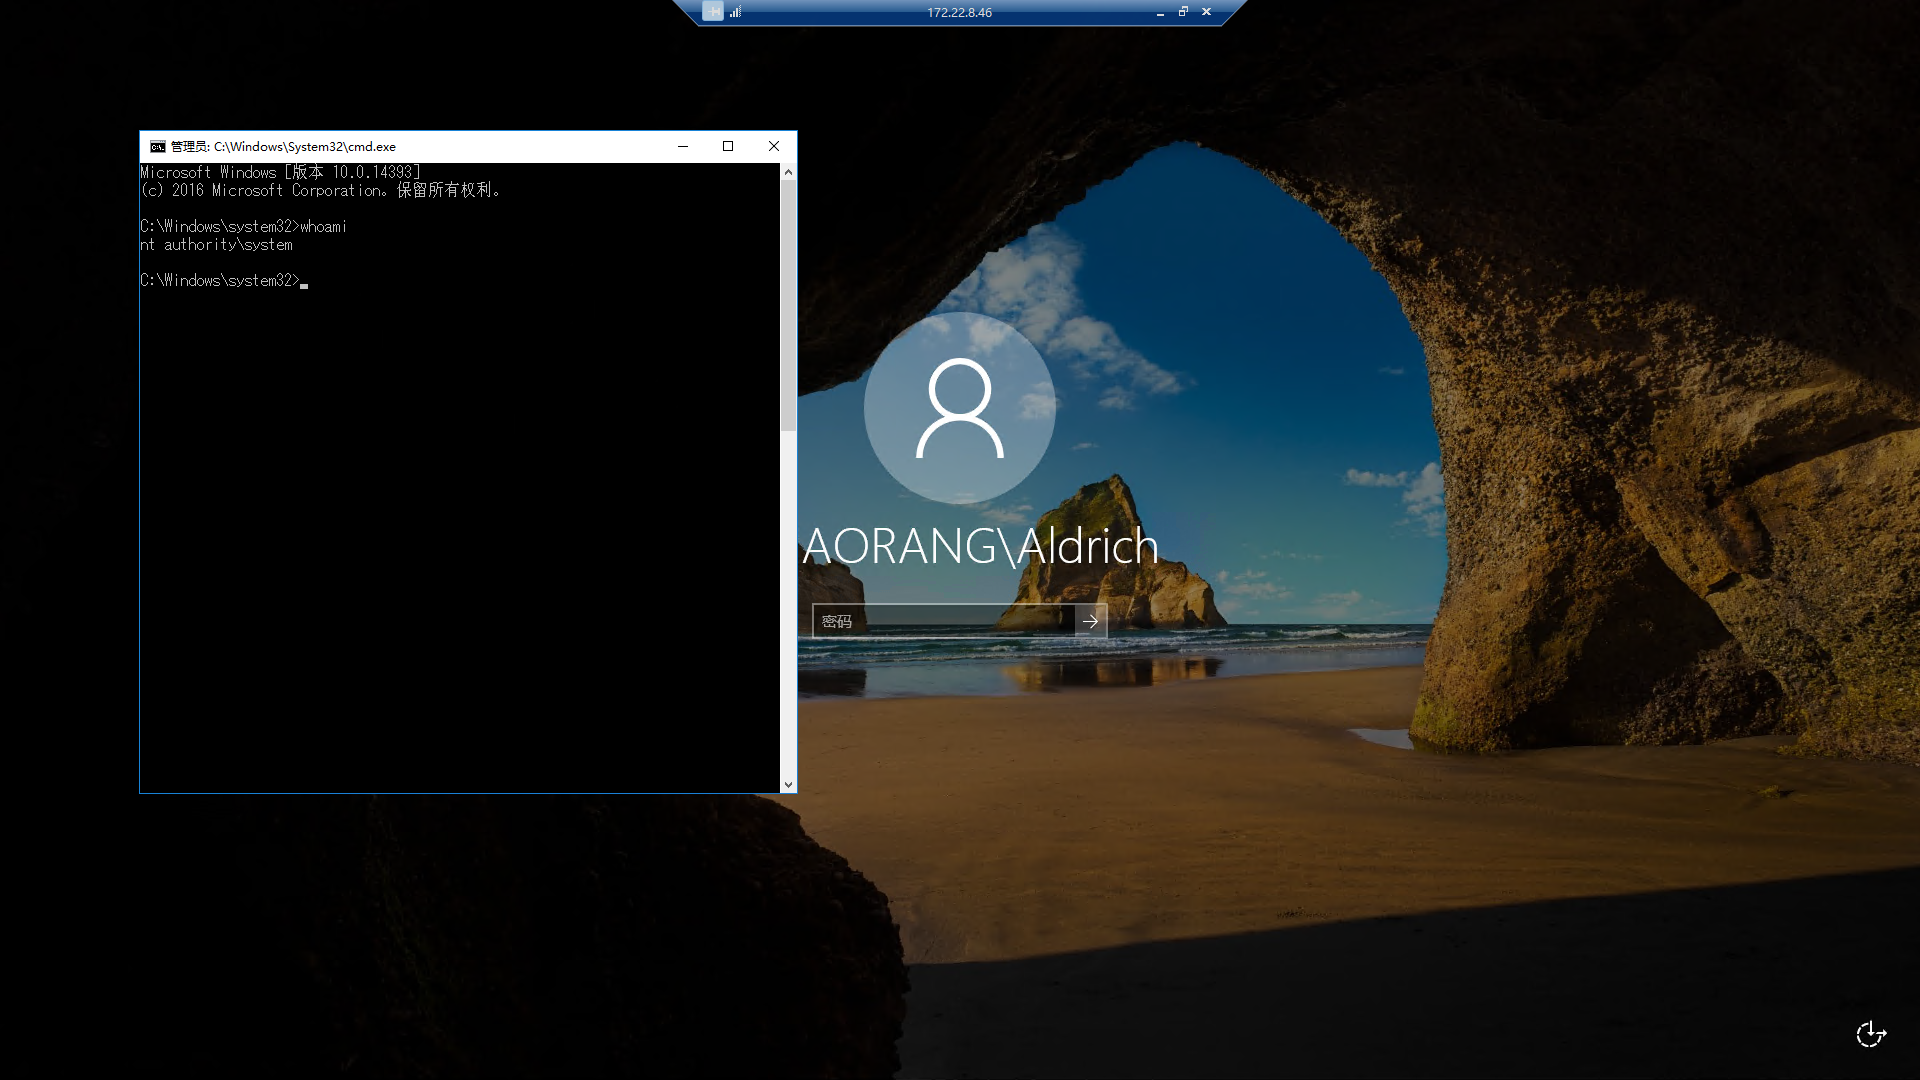Viewport: 1920px width, 1080px height.
Task: Click the Microsoft Windows version line
Action: (280, 173)
